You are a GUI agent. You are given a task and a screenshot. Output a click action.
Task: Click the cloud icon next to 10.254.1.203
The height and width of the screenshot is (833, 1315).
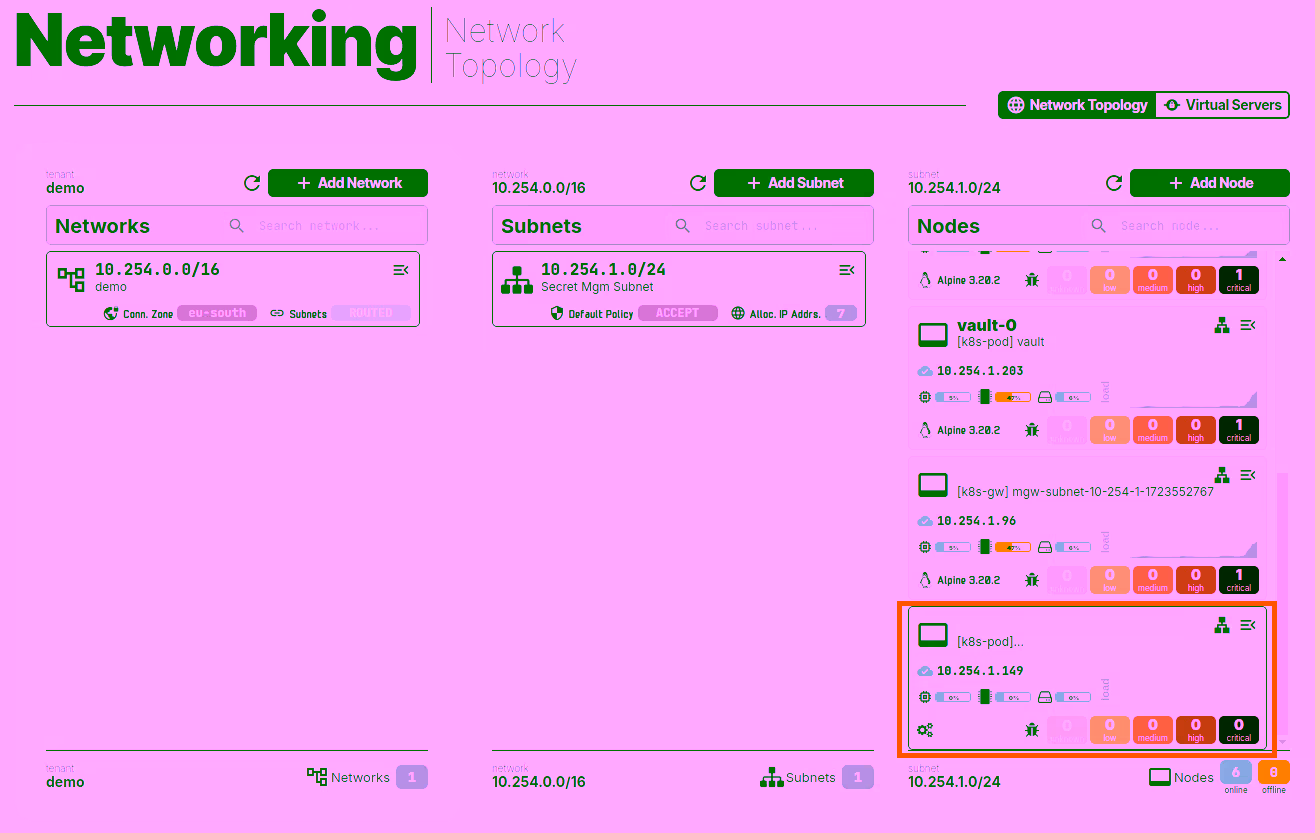tap(924, 370)
